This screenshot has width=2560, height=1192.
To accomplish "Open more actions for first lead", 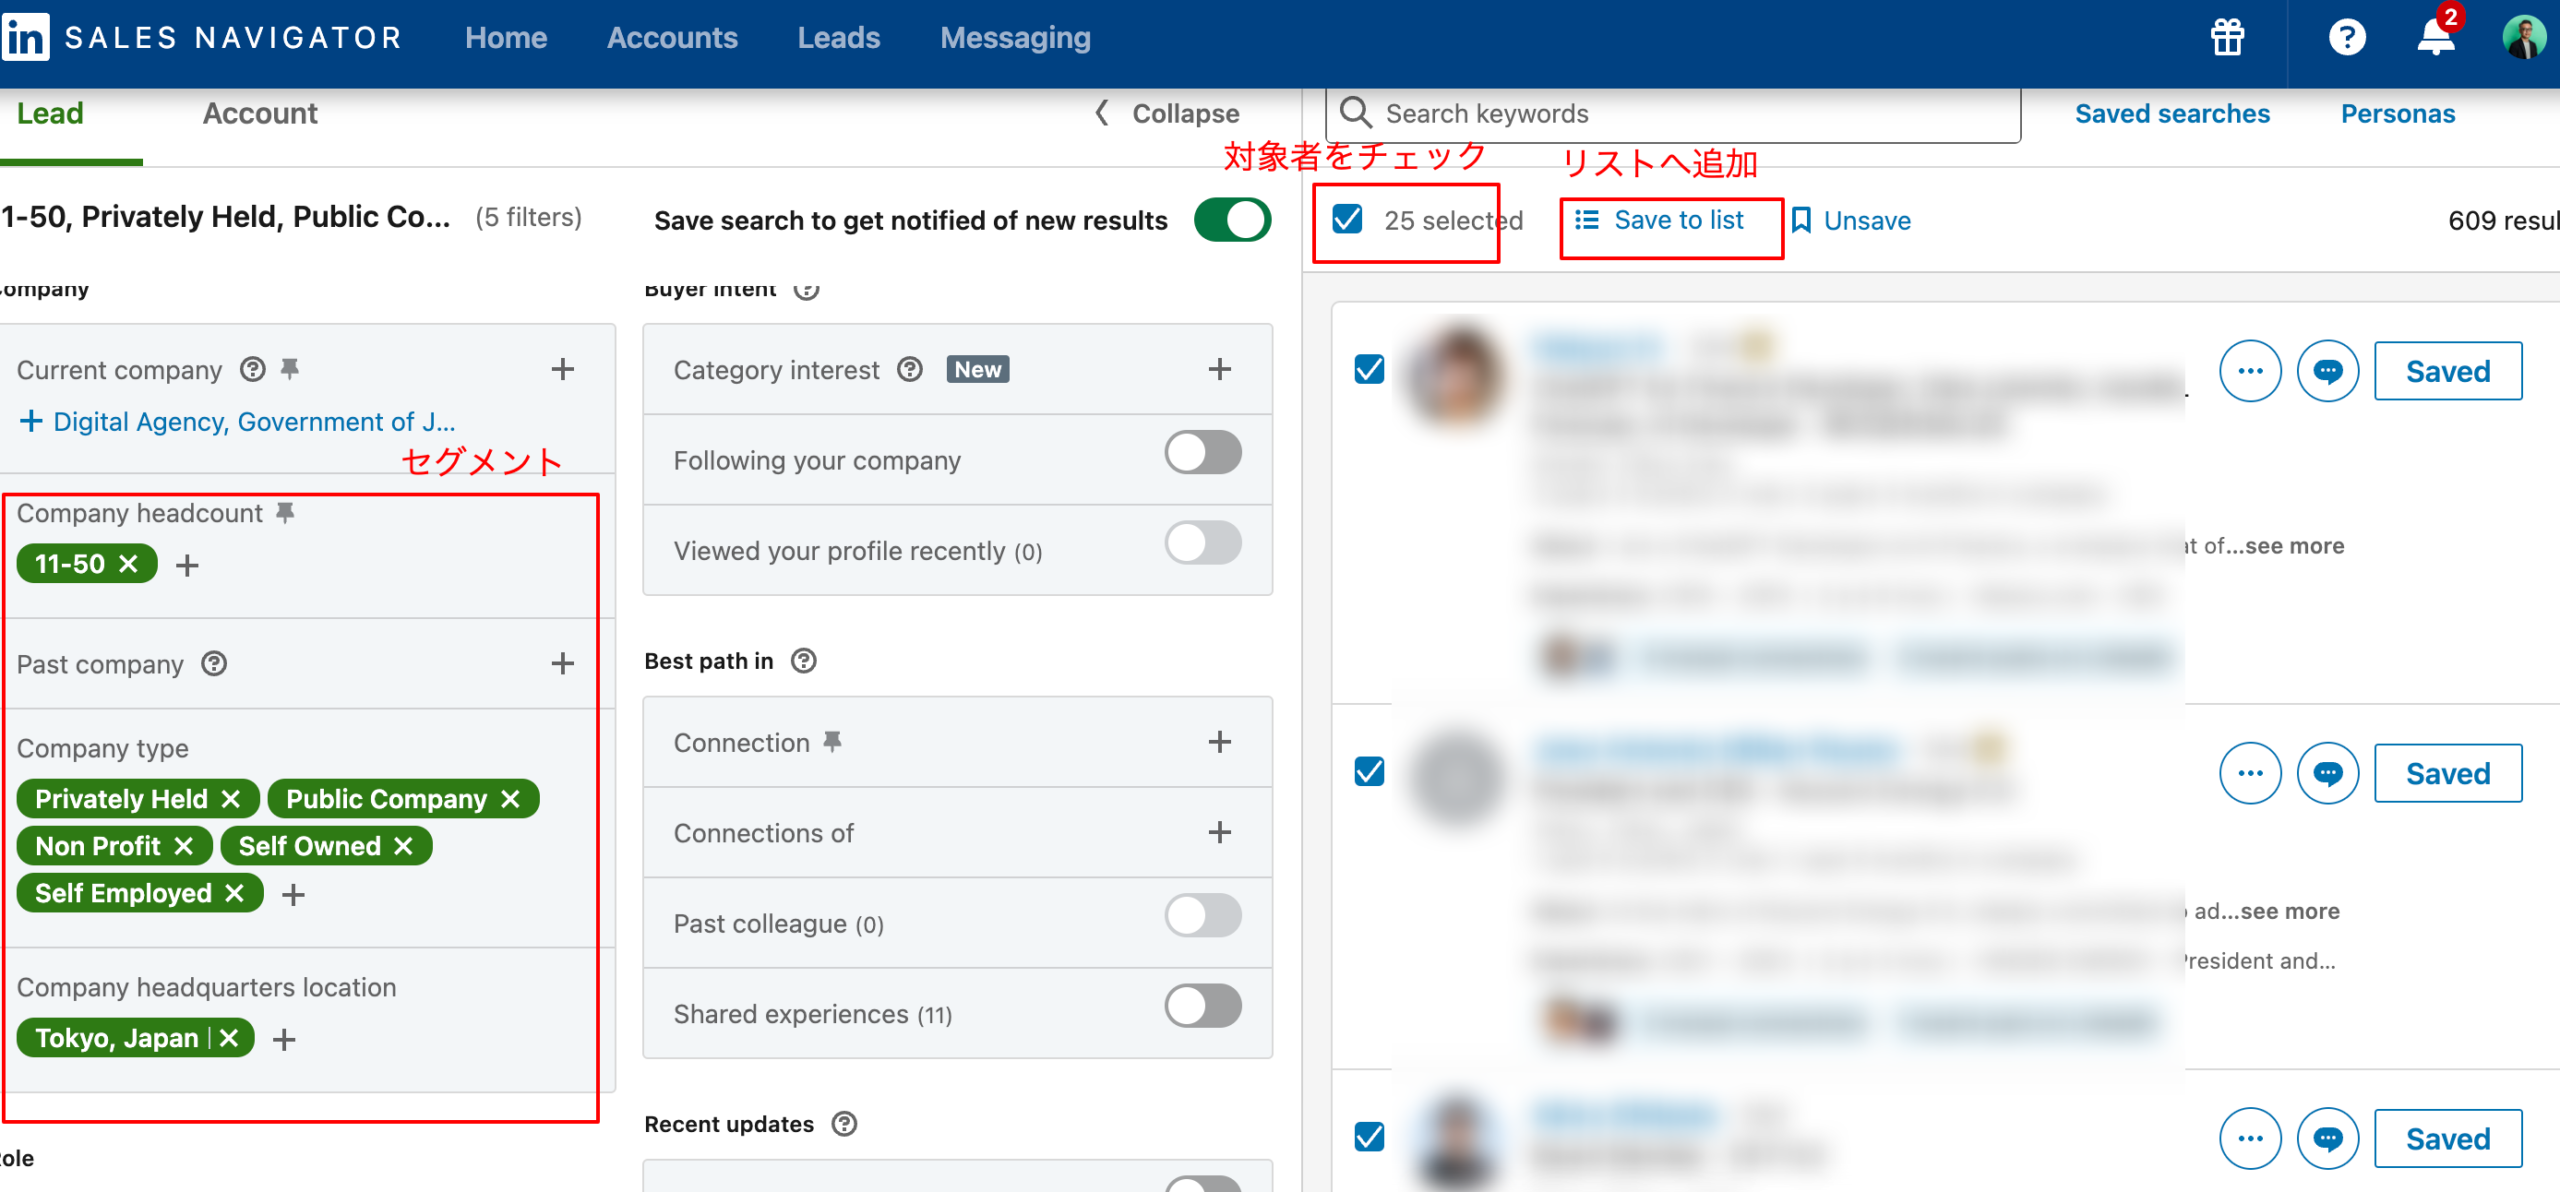I will pos(2250,371).
